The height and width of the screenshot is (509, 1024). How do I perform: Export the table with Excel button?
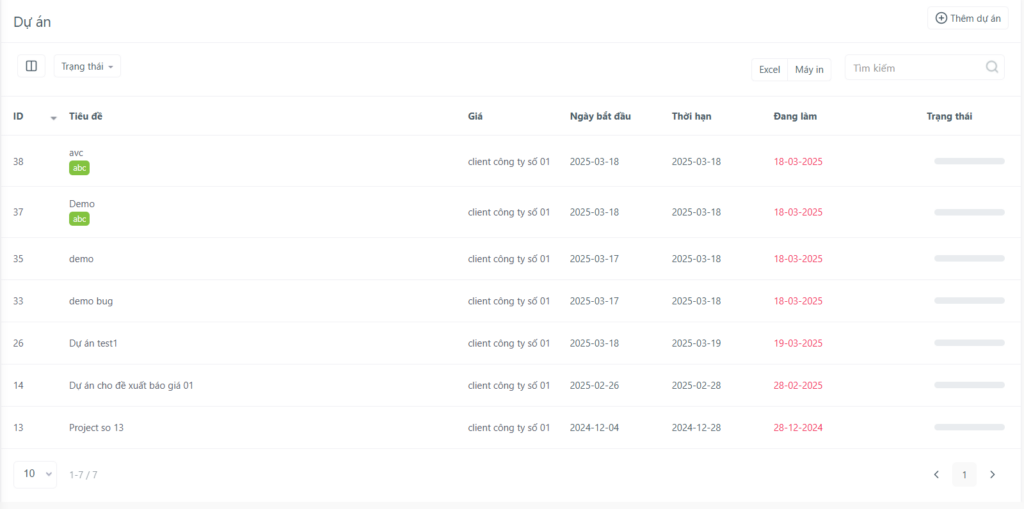point(769,69)
